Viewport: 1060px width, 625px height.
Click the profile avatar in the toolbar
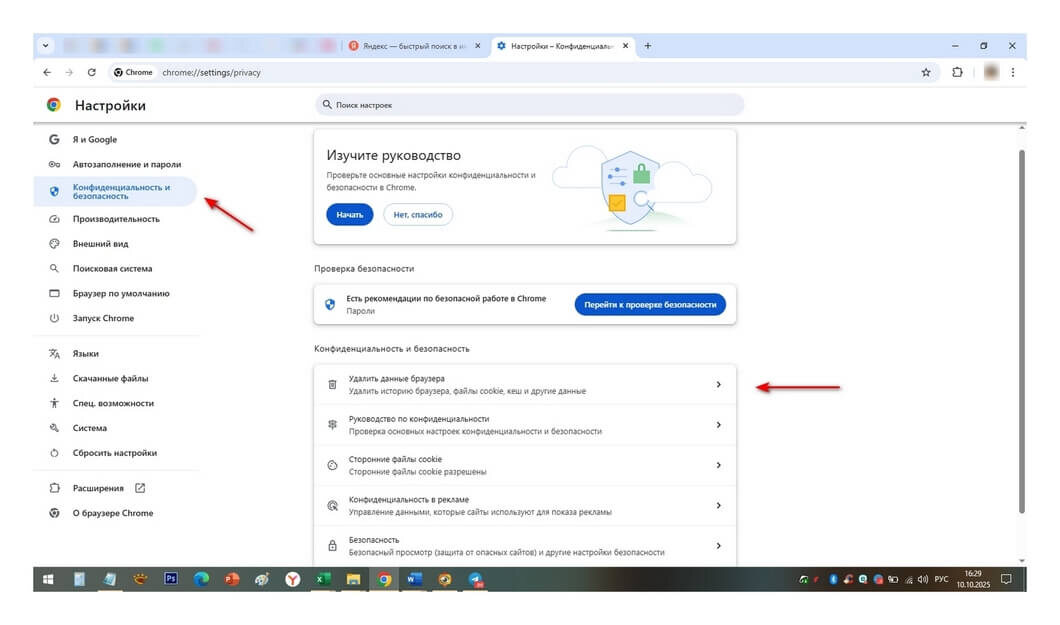pyautogui.click(x=991, y=72)
